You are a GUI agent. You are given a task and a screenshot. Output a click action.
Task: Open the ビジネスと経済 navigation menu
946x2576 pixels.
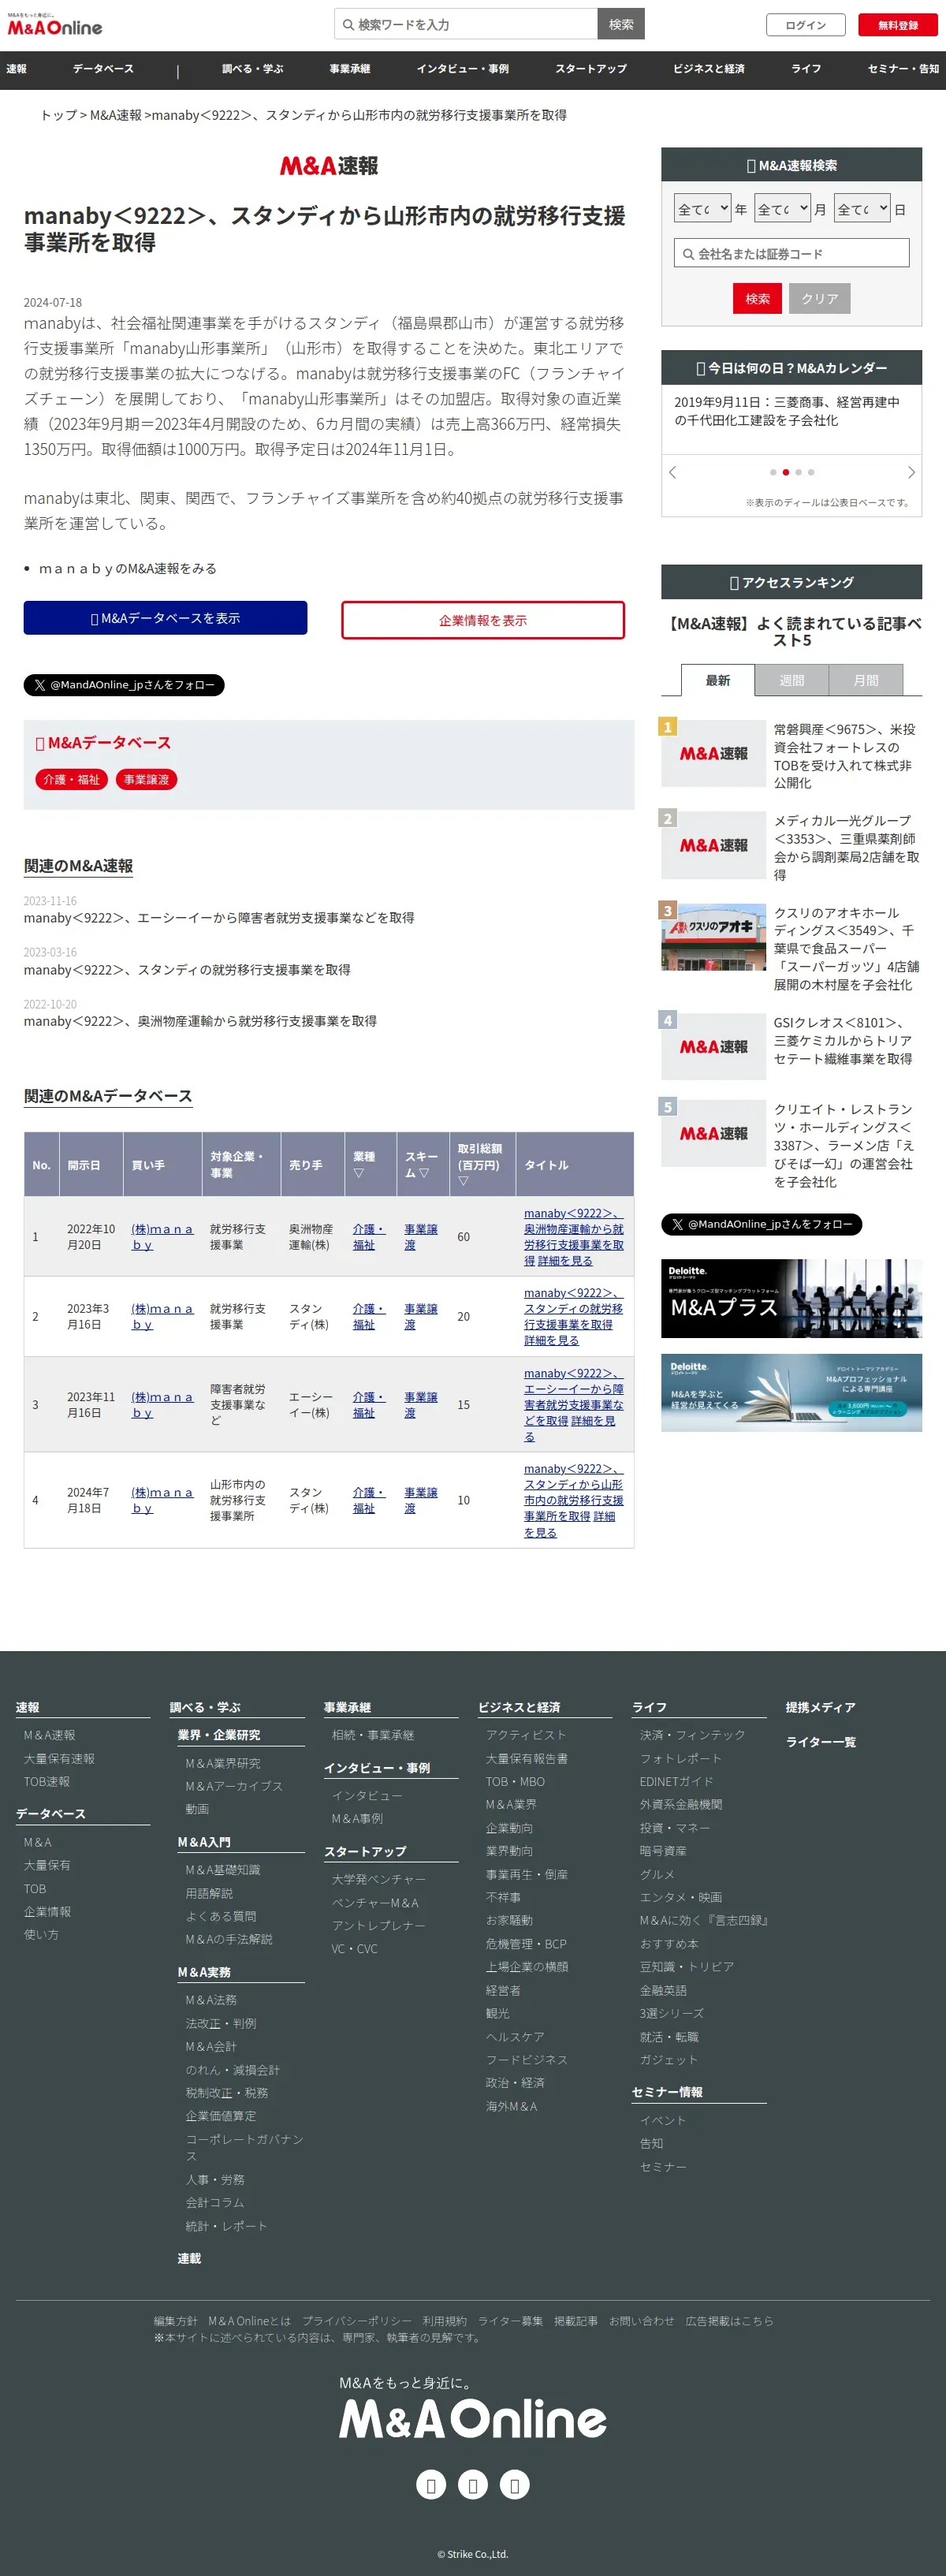pyautogui.click(x=709, y=69)
